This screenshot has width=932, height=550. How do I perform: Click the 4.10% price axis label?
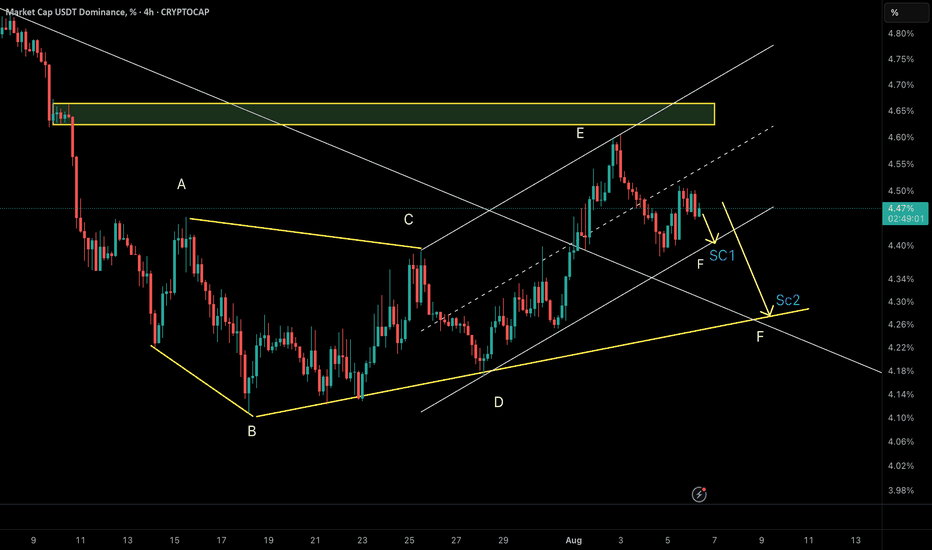click(900, 418)
